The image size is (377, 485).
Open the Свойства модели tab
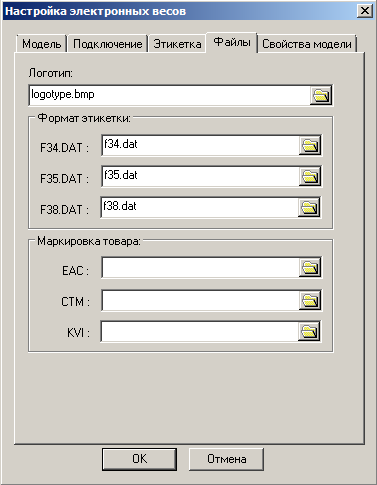(x=307, y=44)
